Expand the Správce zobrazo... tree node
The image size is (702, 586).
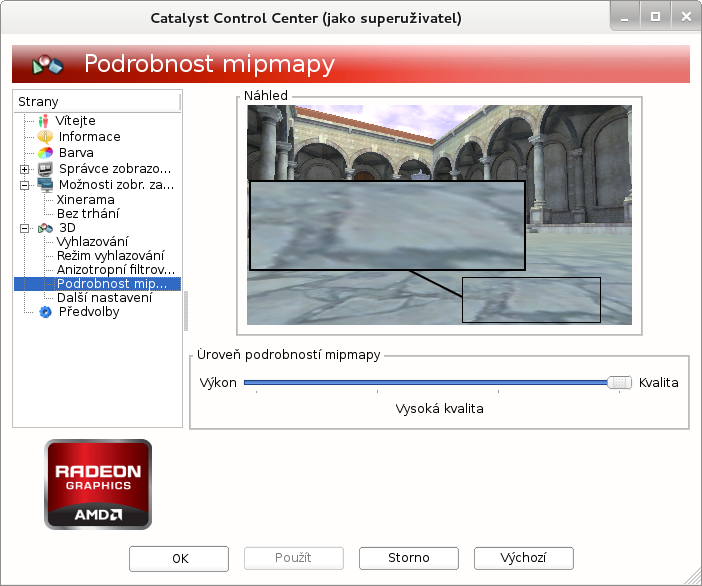coord(25,169)
